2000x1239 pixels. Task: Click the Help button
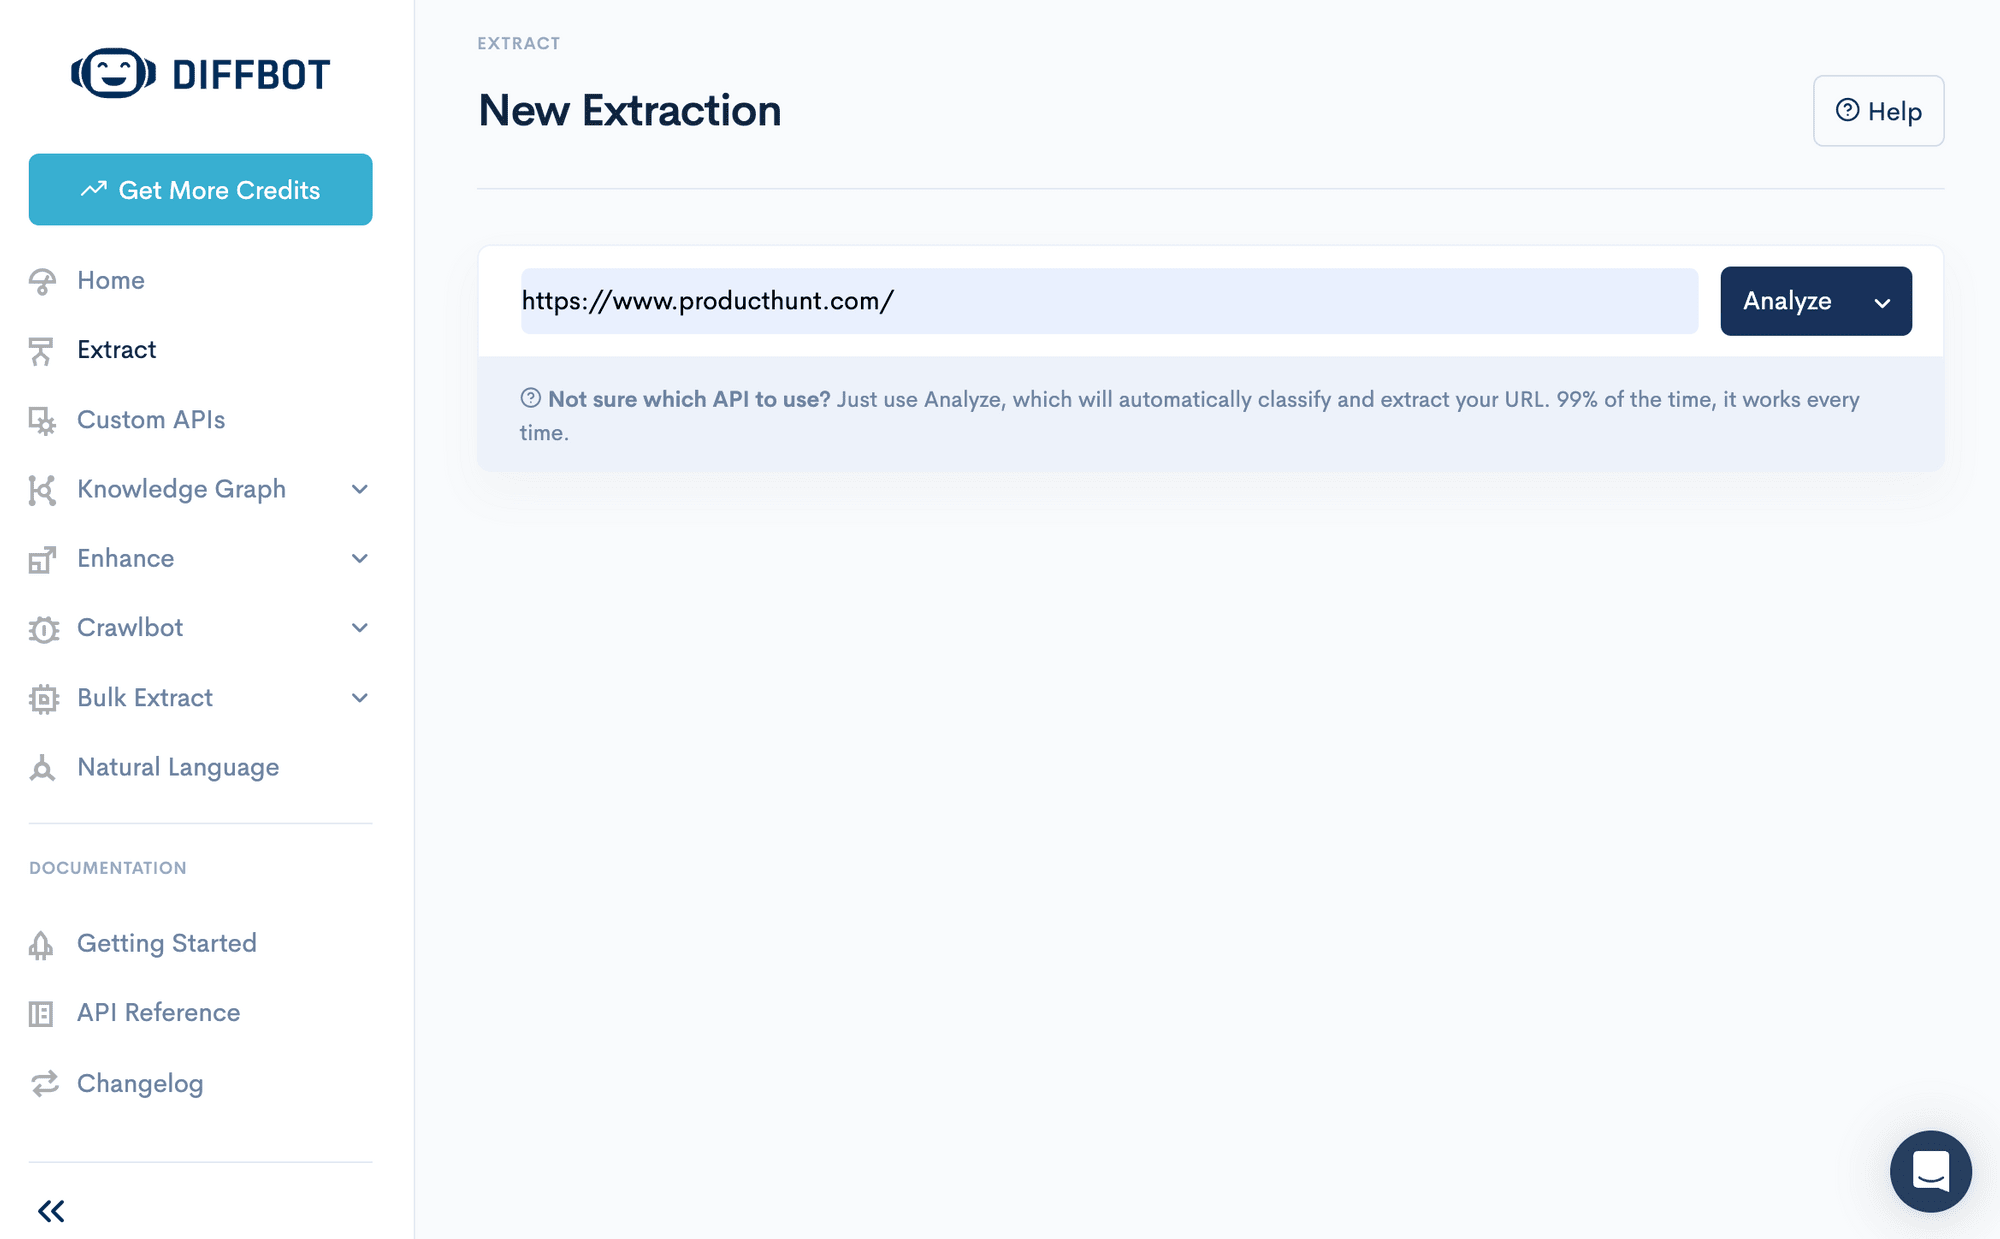1877,110
